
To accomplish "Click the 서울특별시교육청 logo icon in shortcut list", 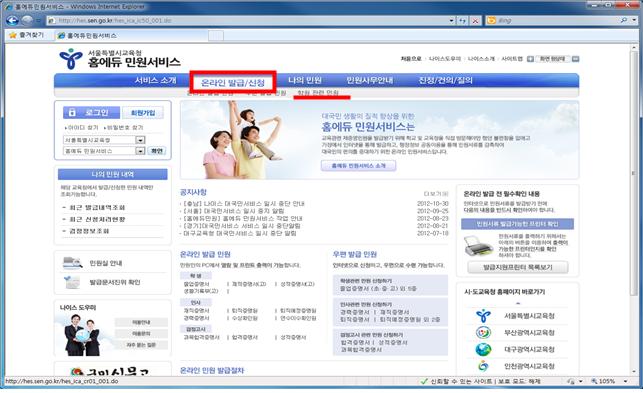I will [x=483, y=316].
